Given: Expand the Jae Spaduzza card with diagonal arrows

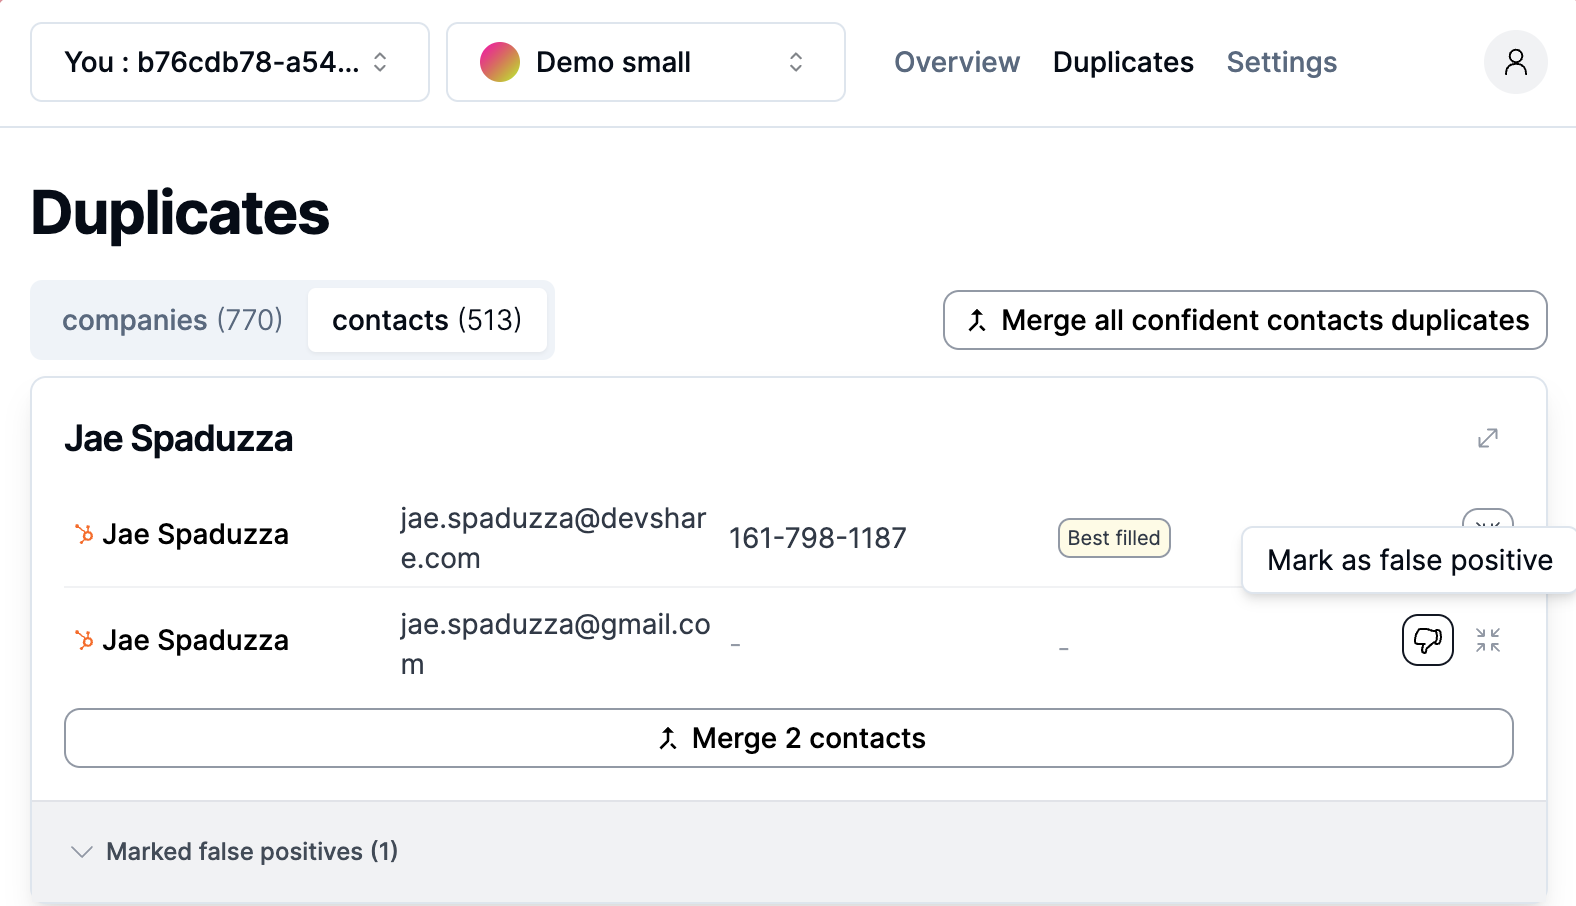Looking at the screenshot, I should (1488, 438).
